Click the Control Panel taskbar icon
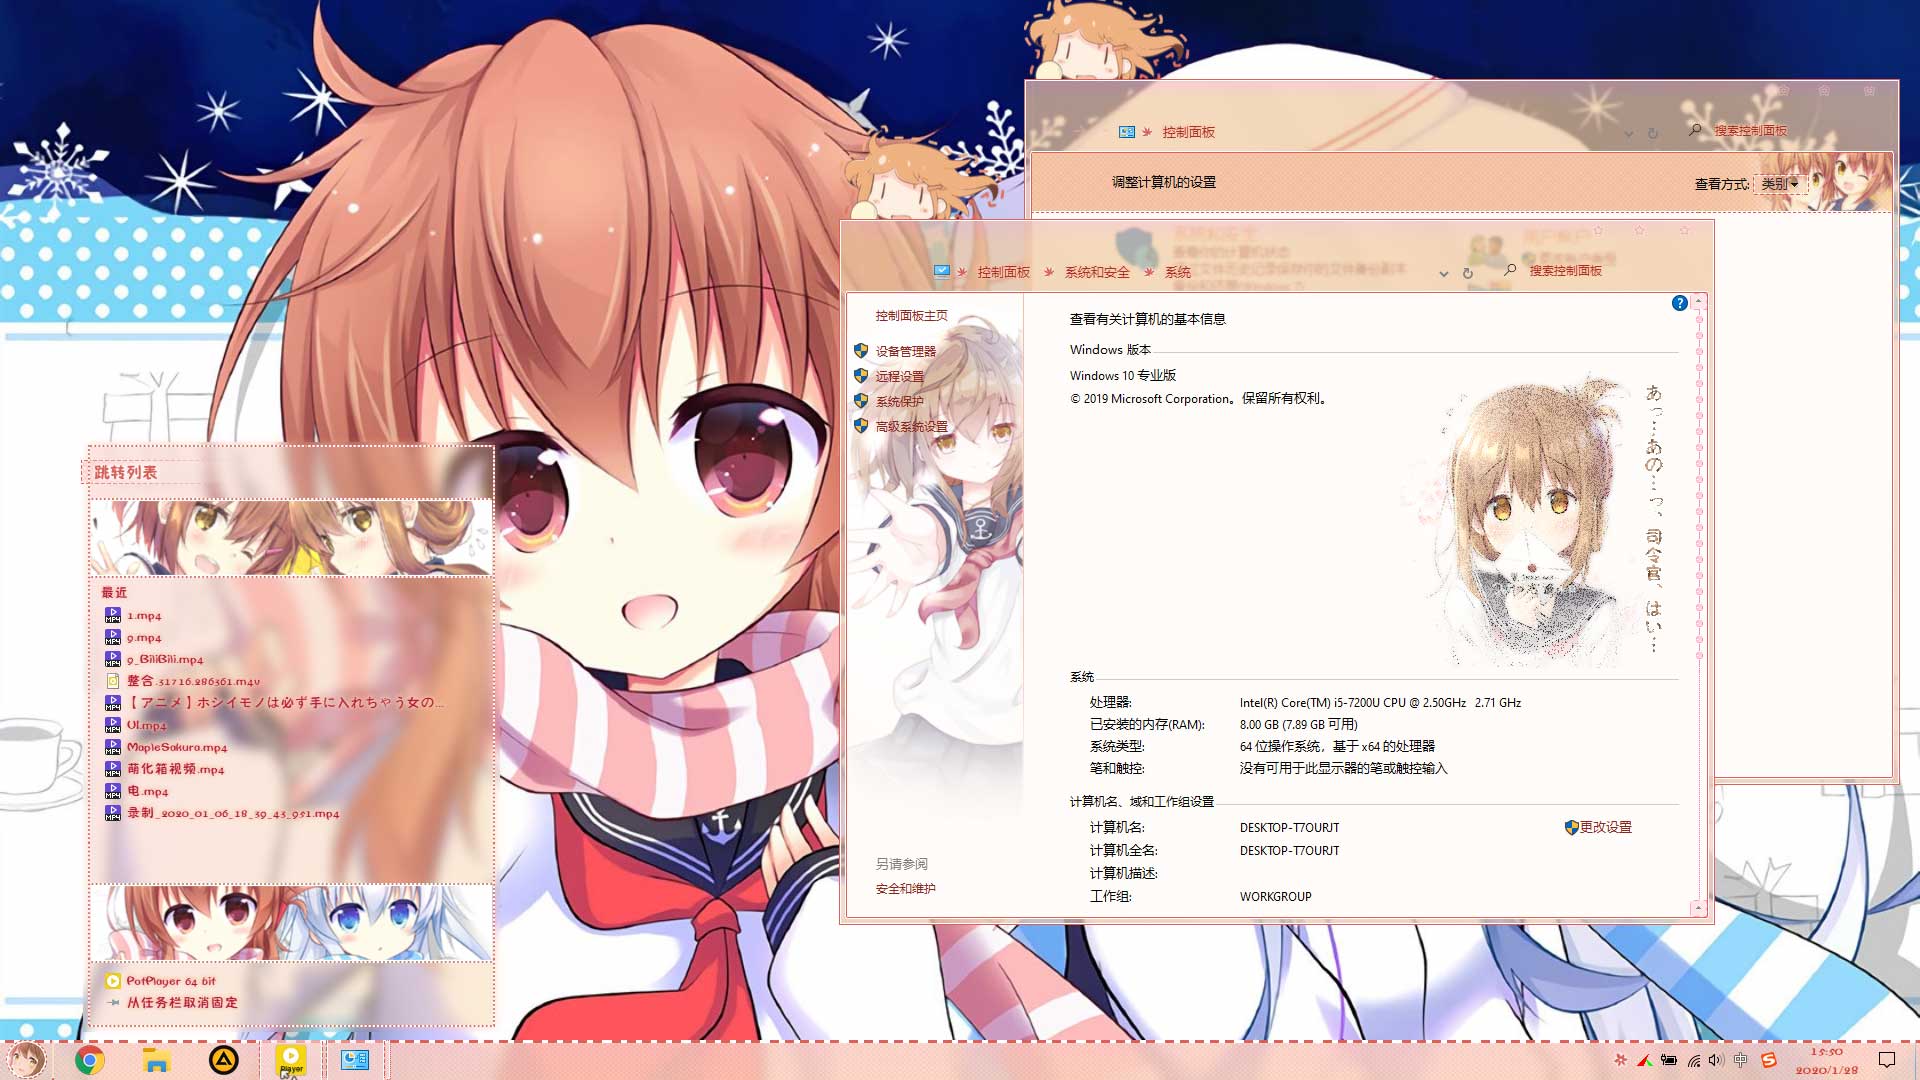Screen dimensions: 1920x1080 point(355,1060)
